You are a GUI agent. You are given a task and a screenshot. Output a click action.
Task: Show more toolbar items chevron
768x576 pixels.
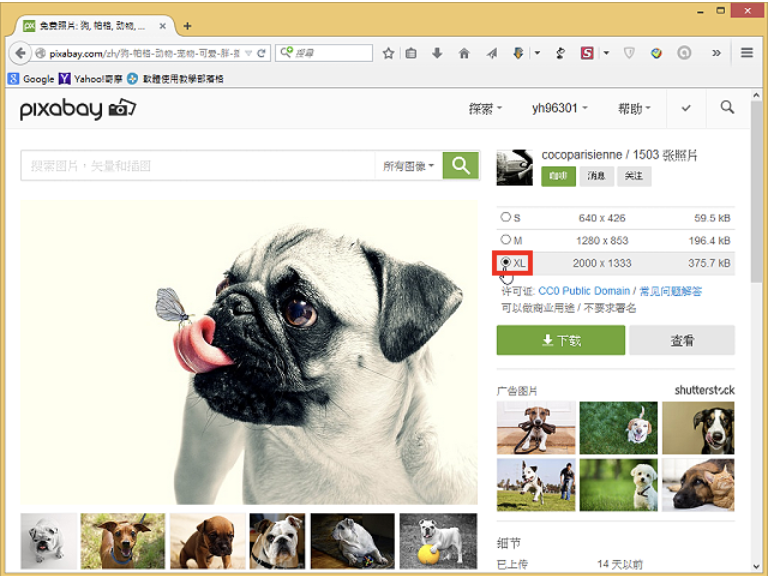click(716, 53)
